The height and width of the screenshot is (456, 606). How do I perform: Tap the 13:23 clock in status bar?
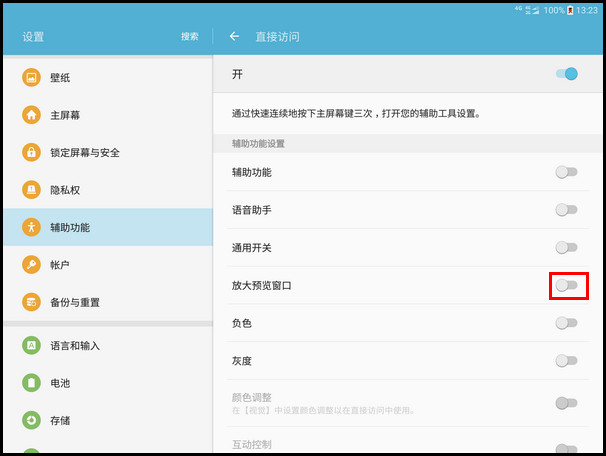[x=587, y=10]
